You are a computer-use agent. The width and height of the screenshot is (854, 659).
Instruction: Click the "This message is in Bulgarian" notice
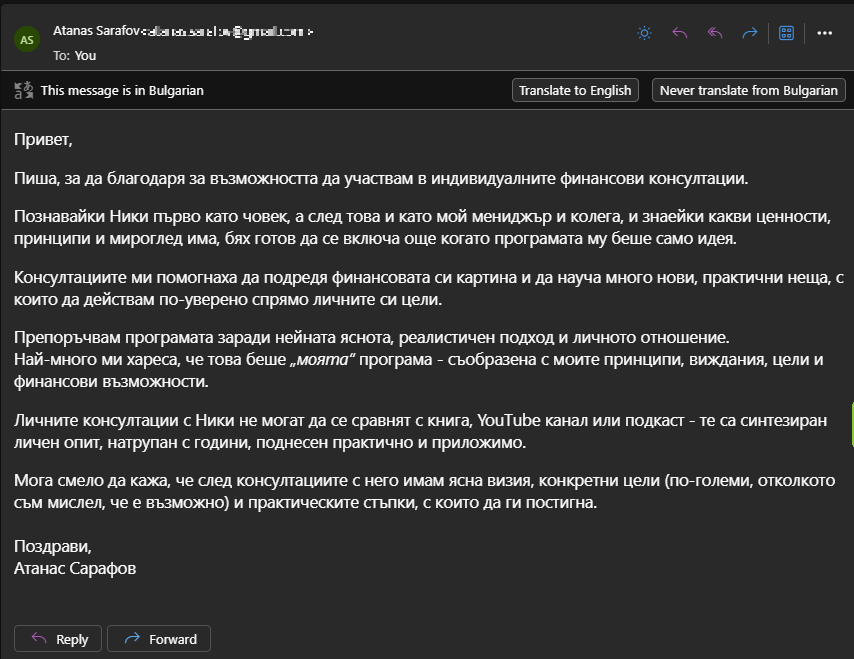pyautogui.click(x=122, y=90)
